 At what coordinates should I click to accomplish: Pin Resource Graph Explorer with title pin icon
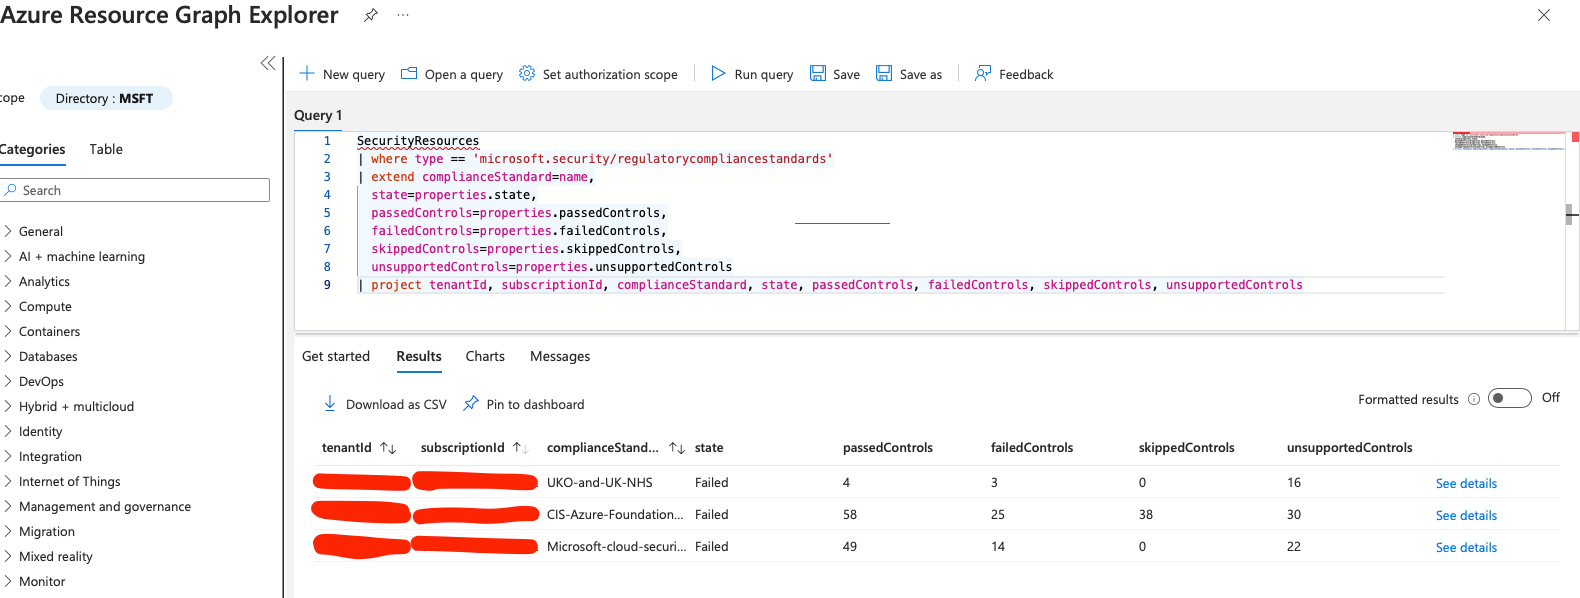click(371, 15)
